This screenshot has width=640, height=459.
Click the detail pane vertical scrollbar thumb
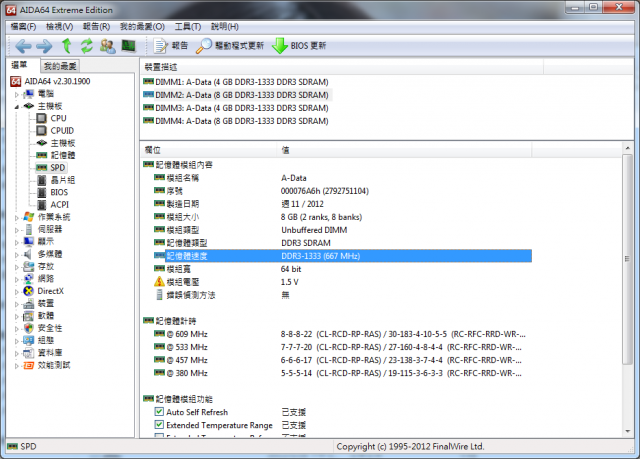(627, 259)
